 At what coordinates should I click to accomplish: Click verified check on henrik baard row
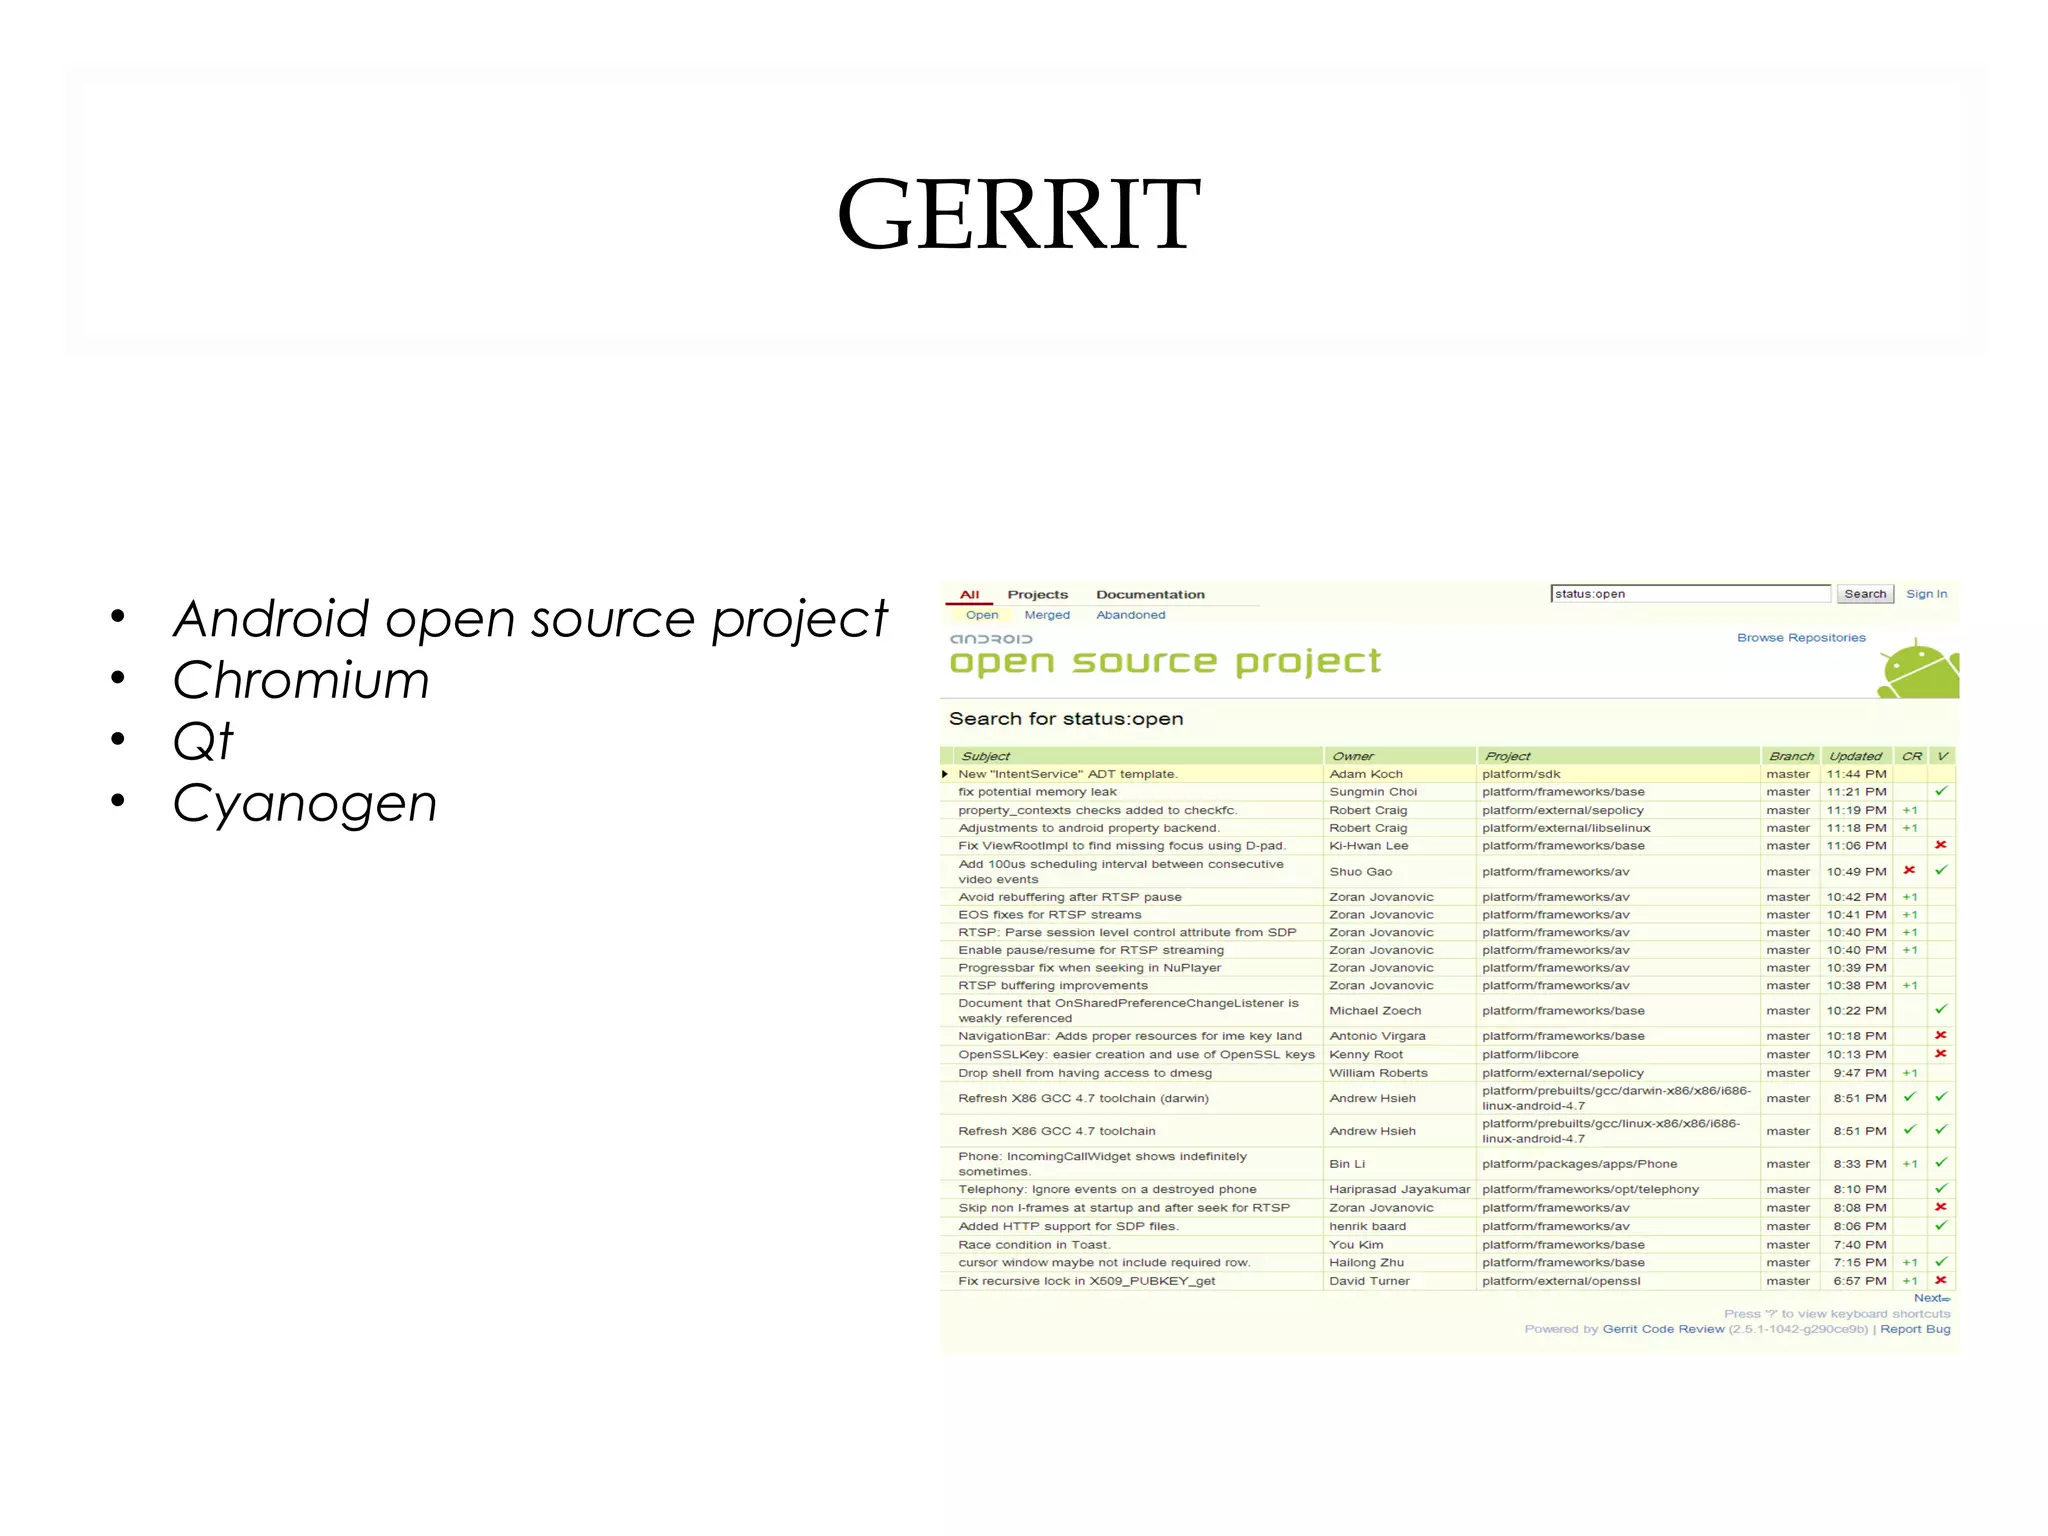[1941, 1225]
